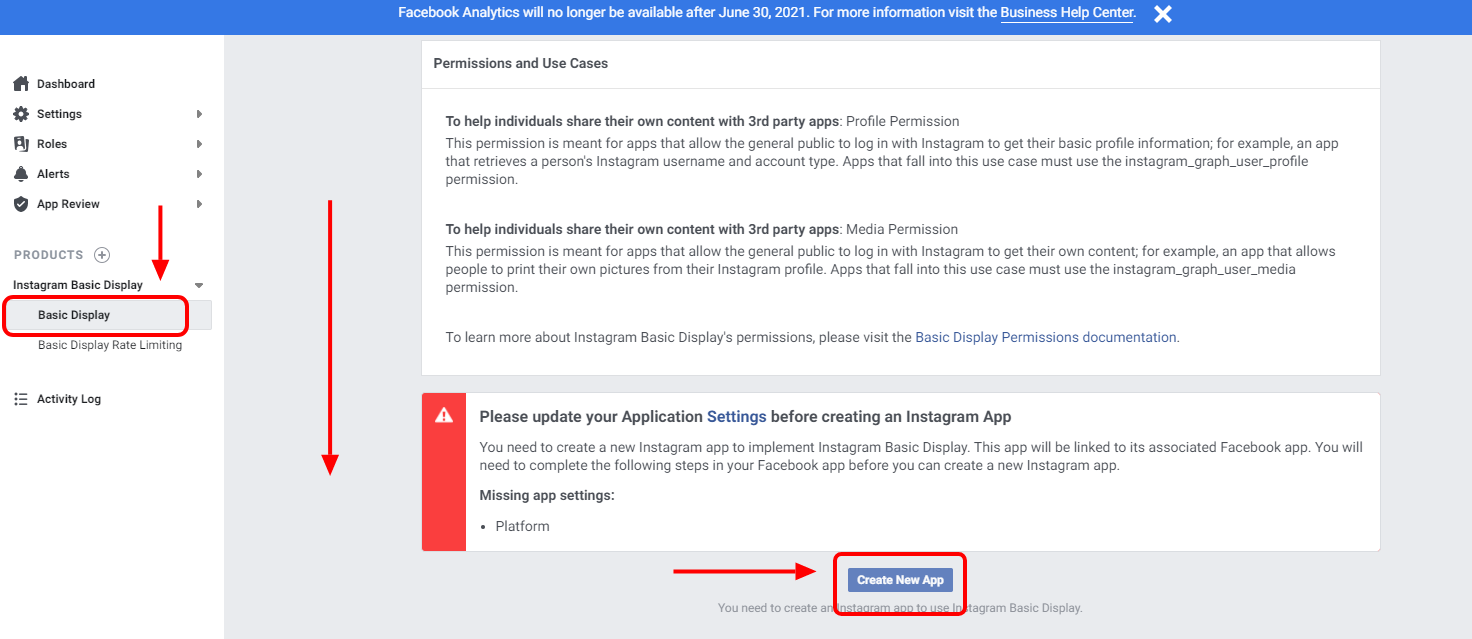Open the App Review menu item
Viewport: 1472px width, 639px height.
69,204
